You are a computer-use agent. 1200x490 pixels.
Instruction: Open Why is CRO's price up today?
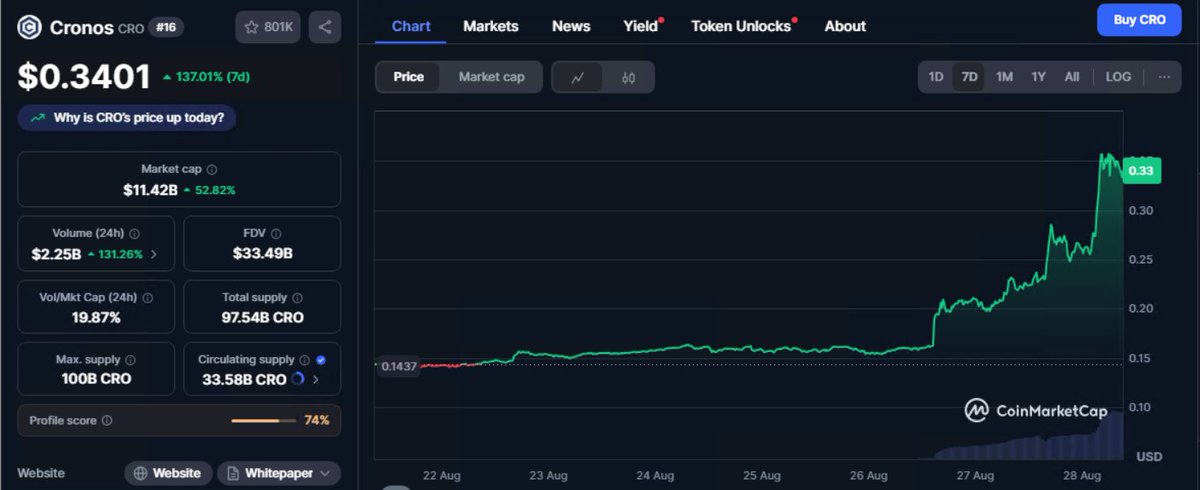pyautogui.click(x=127, y=118)
